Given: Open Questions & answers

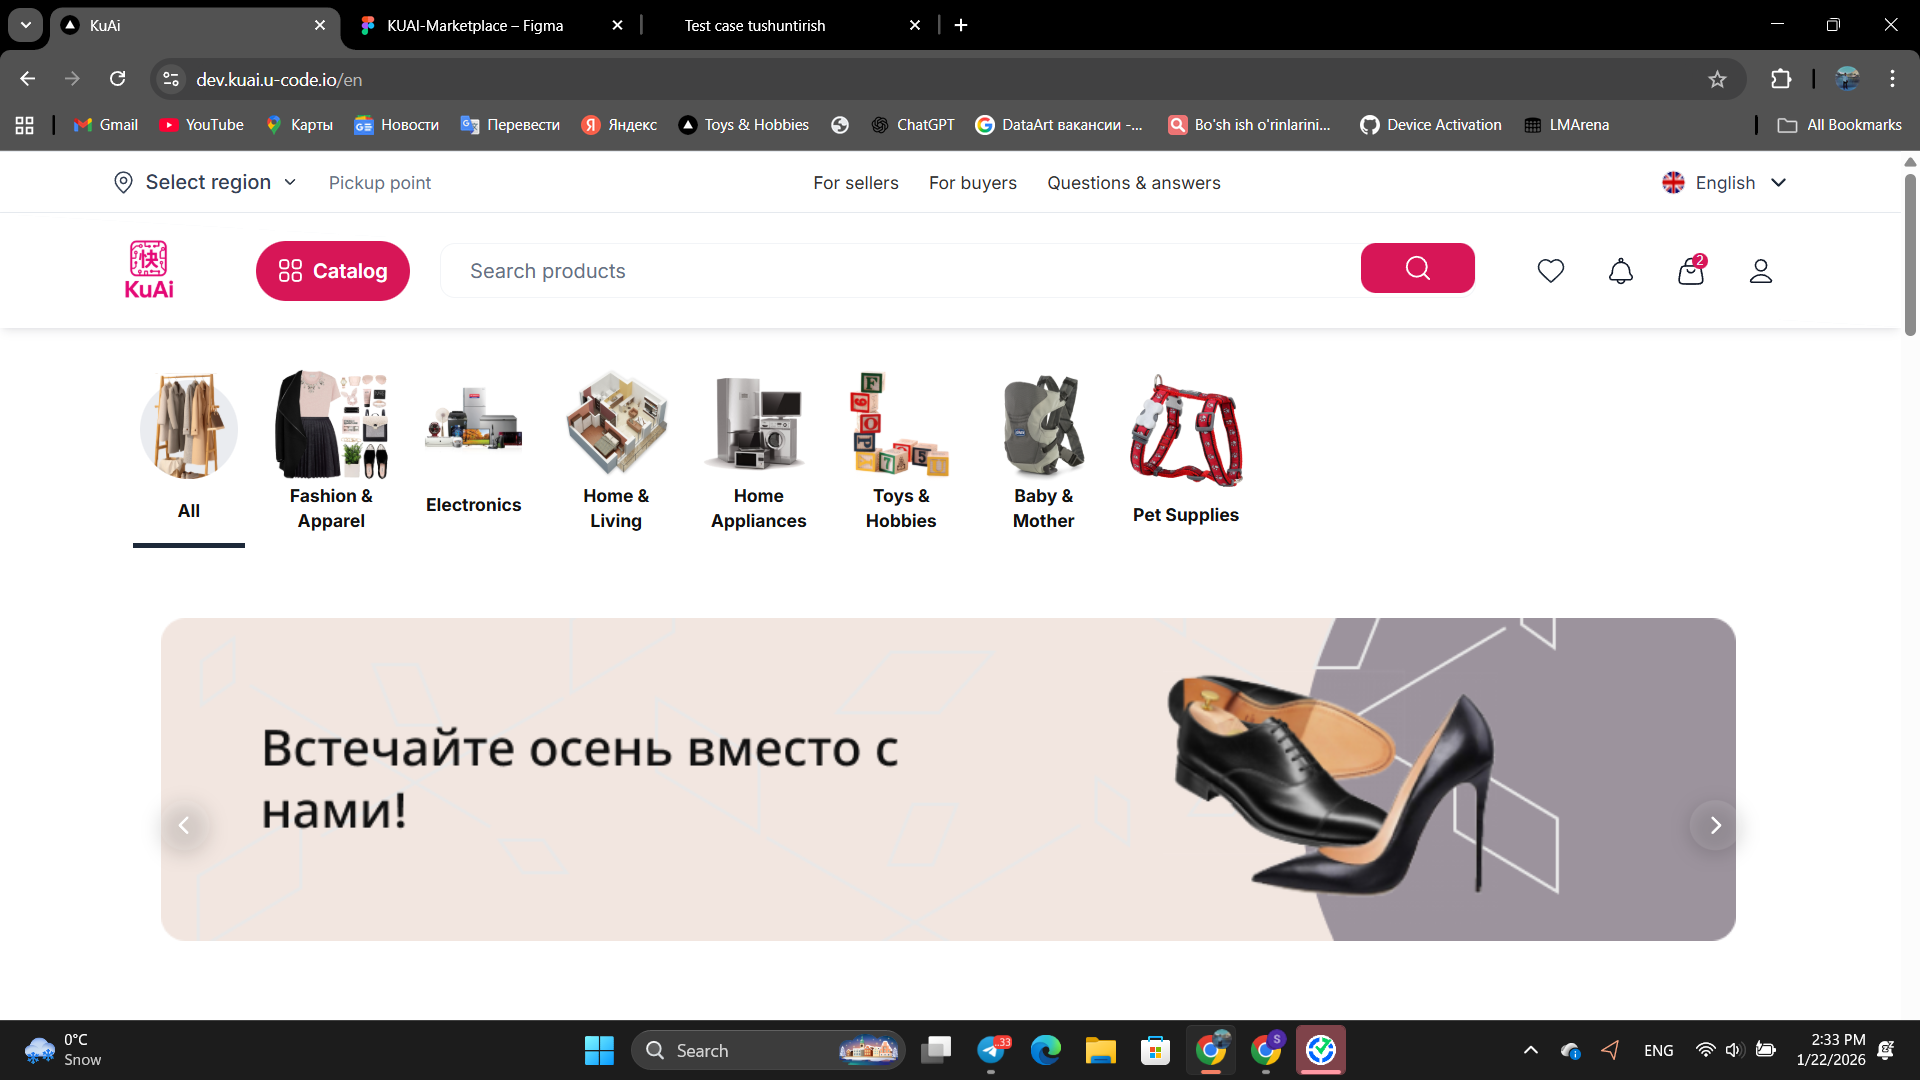Looking at the screenshot, I should tap(1134, 182).
